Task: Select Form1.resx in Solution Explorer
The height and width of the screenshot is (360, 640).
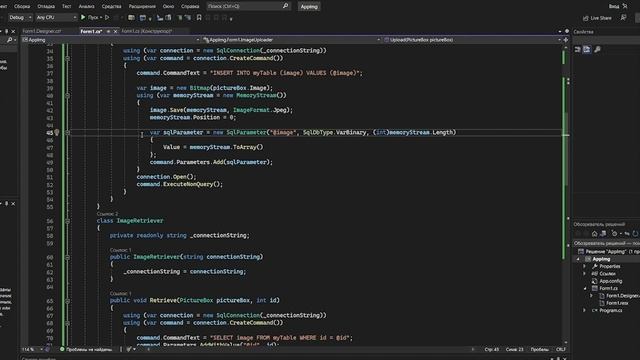Action: 617,303
